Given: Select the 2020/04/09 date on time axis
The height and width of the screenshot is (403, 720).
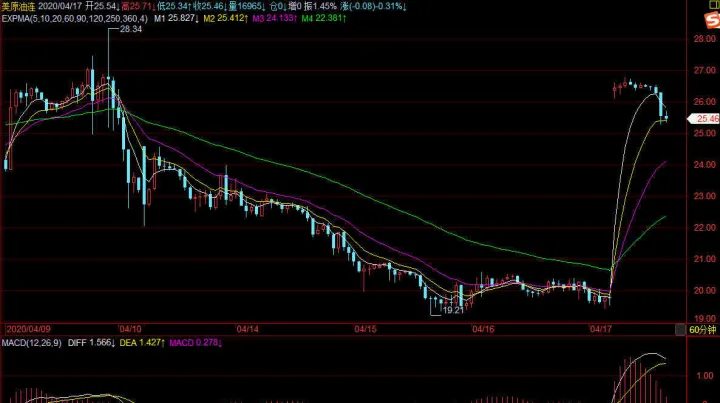Looking at the screenshot, I should (29, 328).
